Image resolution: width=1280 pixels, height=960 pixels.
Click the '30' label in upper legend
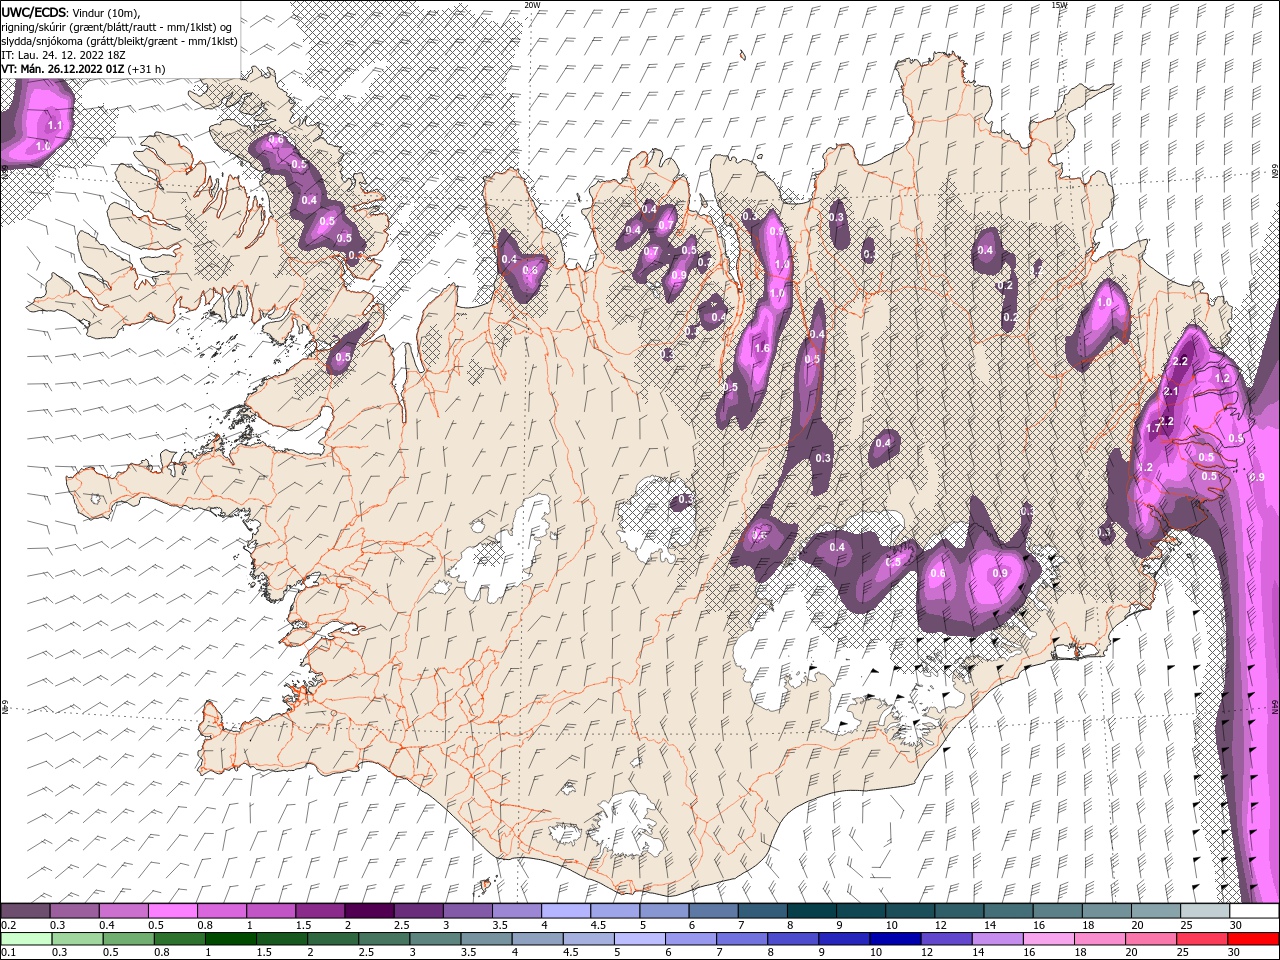point(1236,925)
